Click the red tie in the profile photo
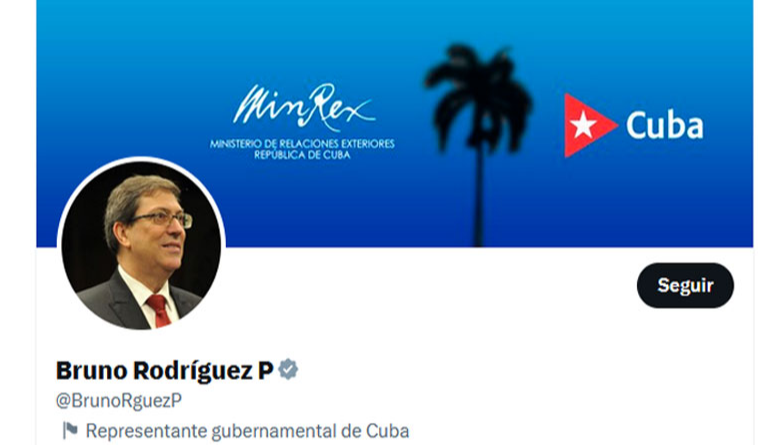 click(x=159, y=310)
